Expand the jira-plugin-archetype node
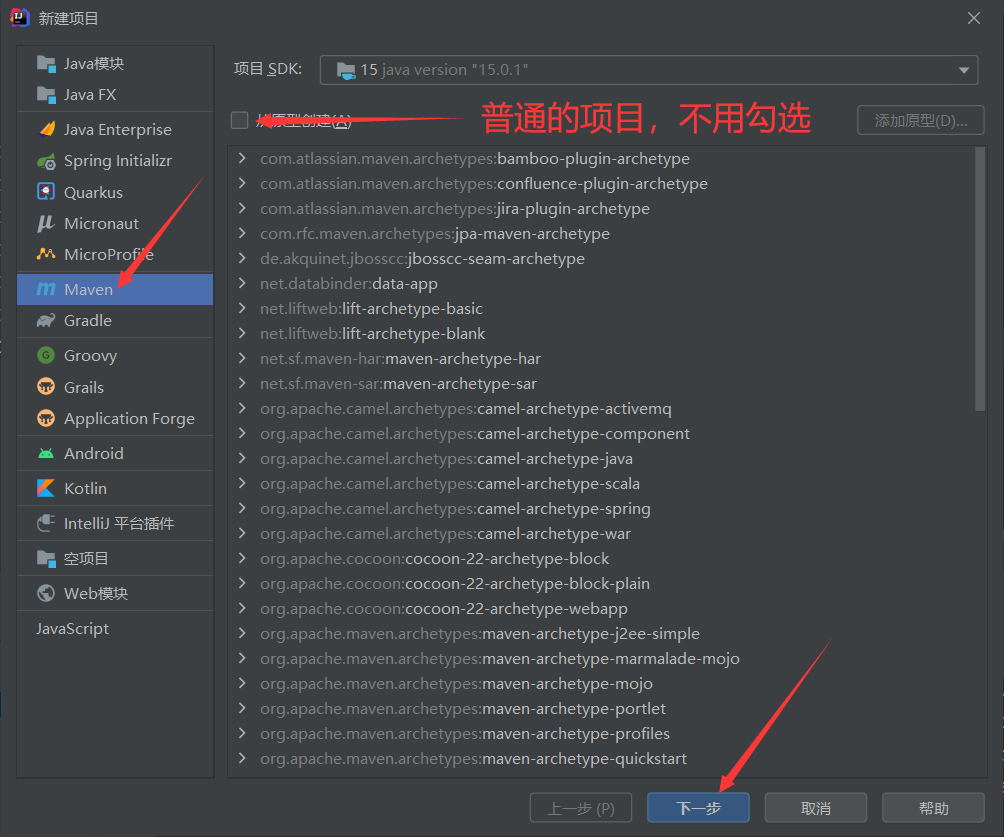 pyautogui.click(x=242, y=208)
